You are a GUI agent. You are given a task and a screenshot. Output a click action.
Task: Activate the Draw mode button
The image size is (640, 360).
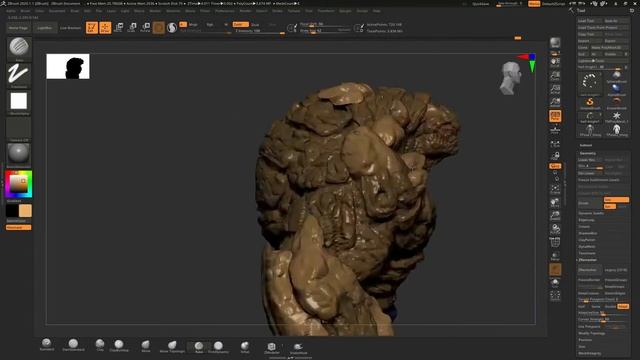click(x=105, y=27)
